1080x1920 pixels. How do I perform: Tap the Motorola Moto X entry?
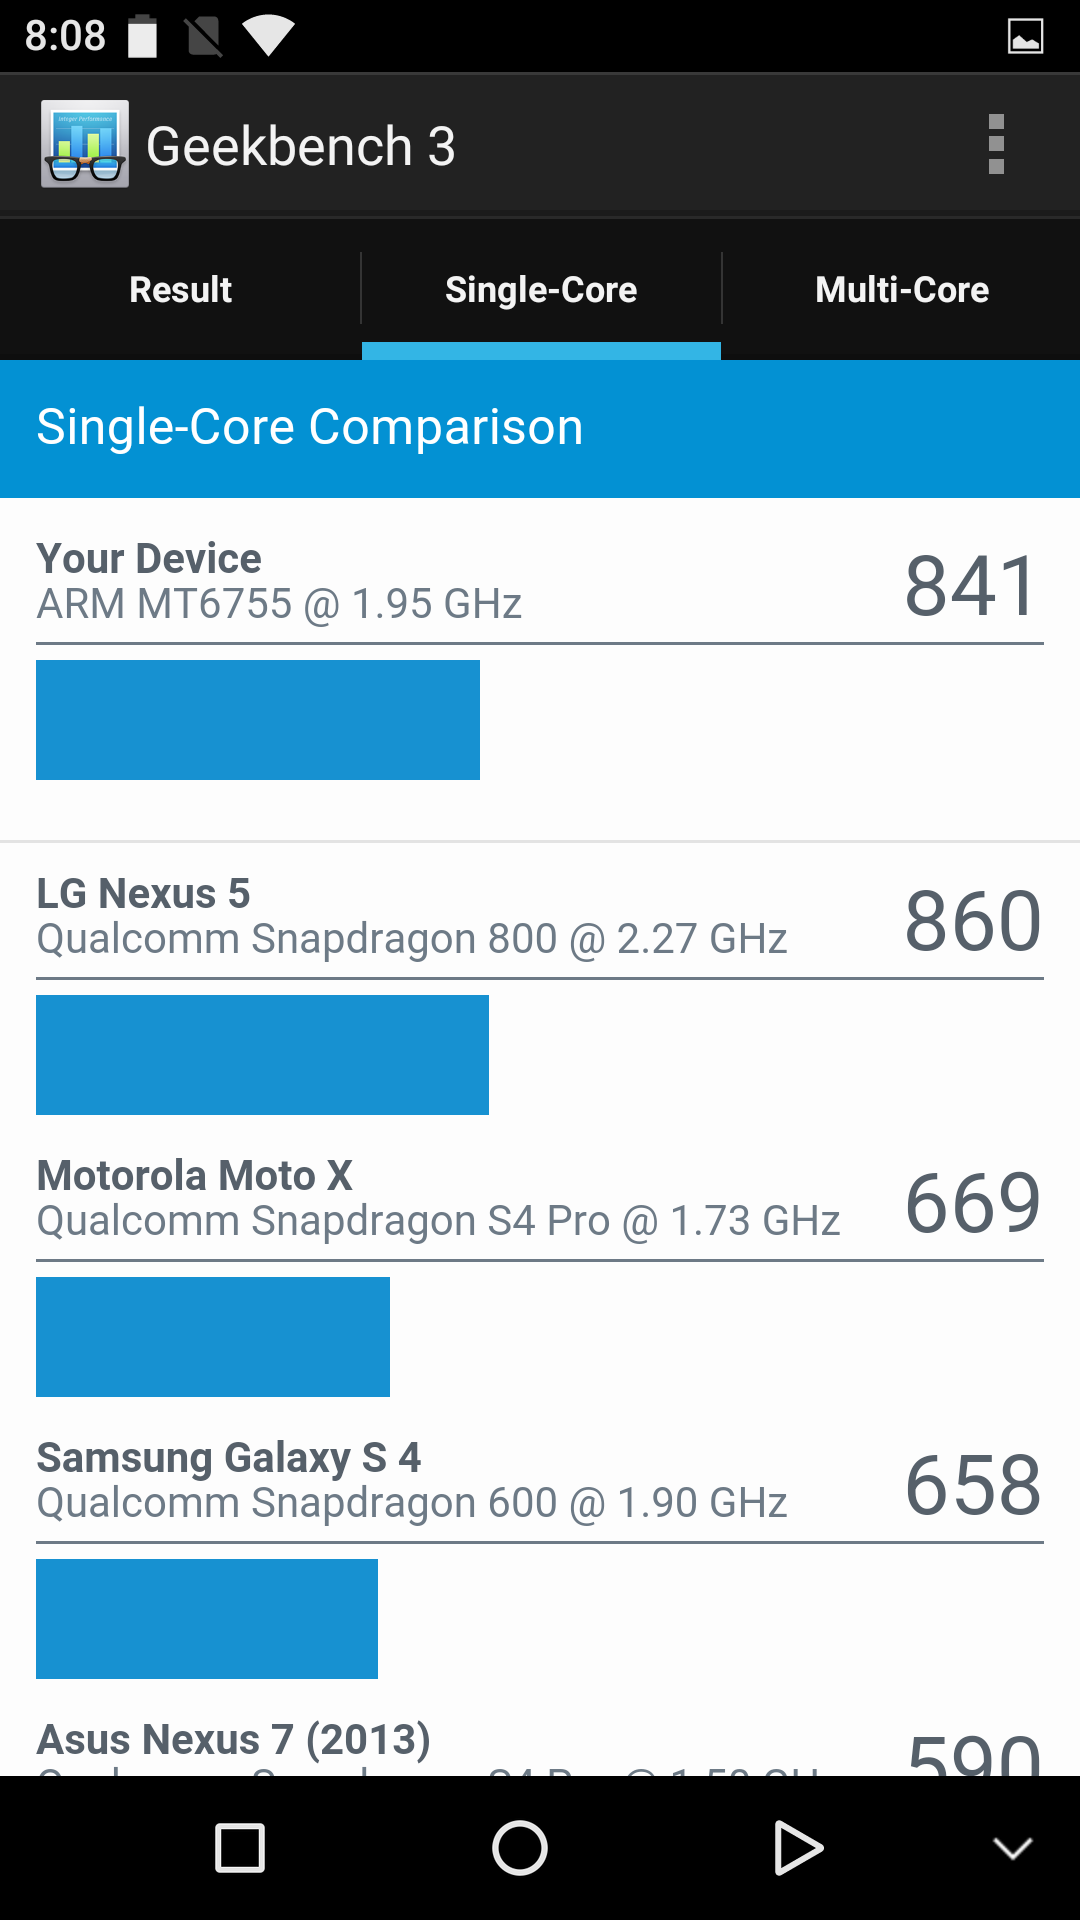point(438,1199)
